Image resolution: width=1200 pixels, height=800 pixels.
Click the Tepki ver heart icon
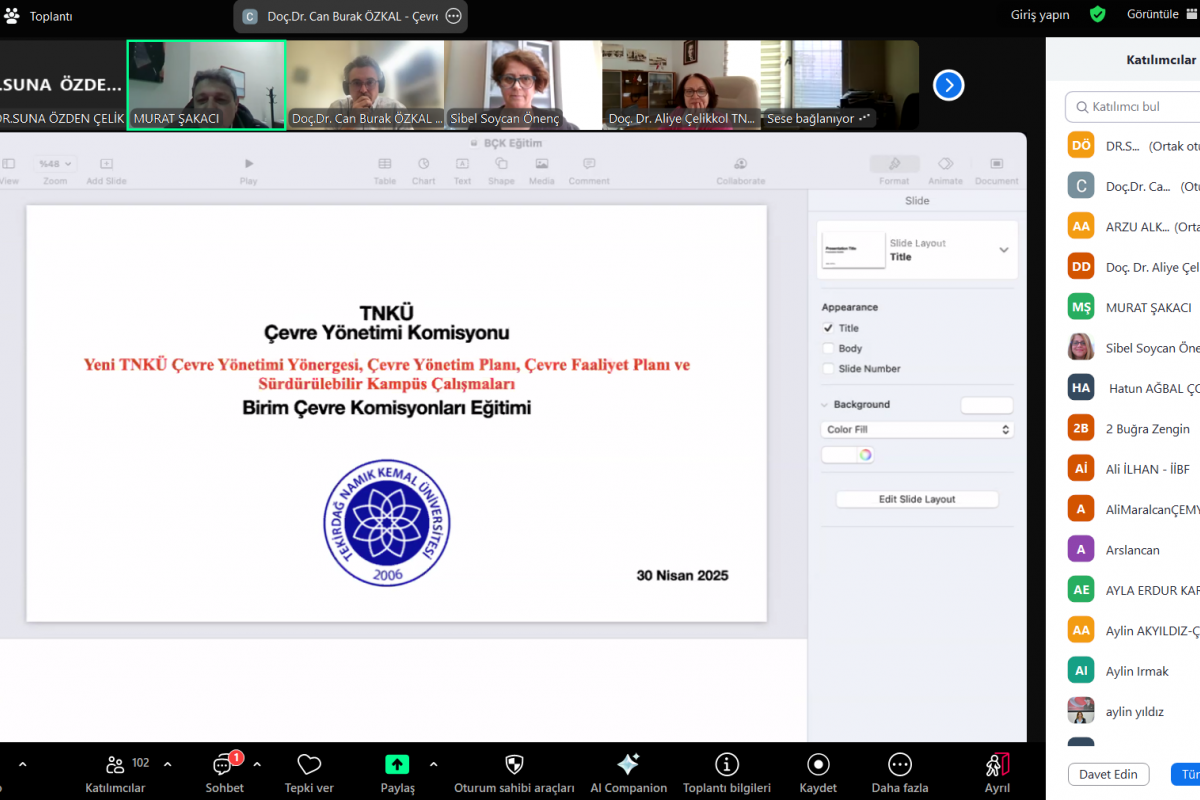coord(309,765)
